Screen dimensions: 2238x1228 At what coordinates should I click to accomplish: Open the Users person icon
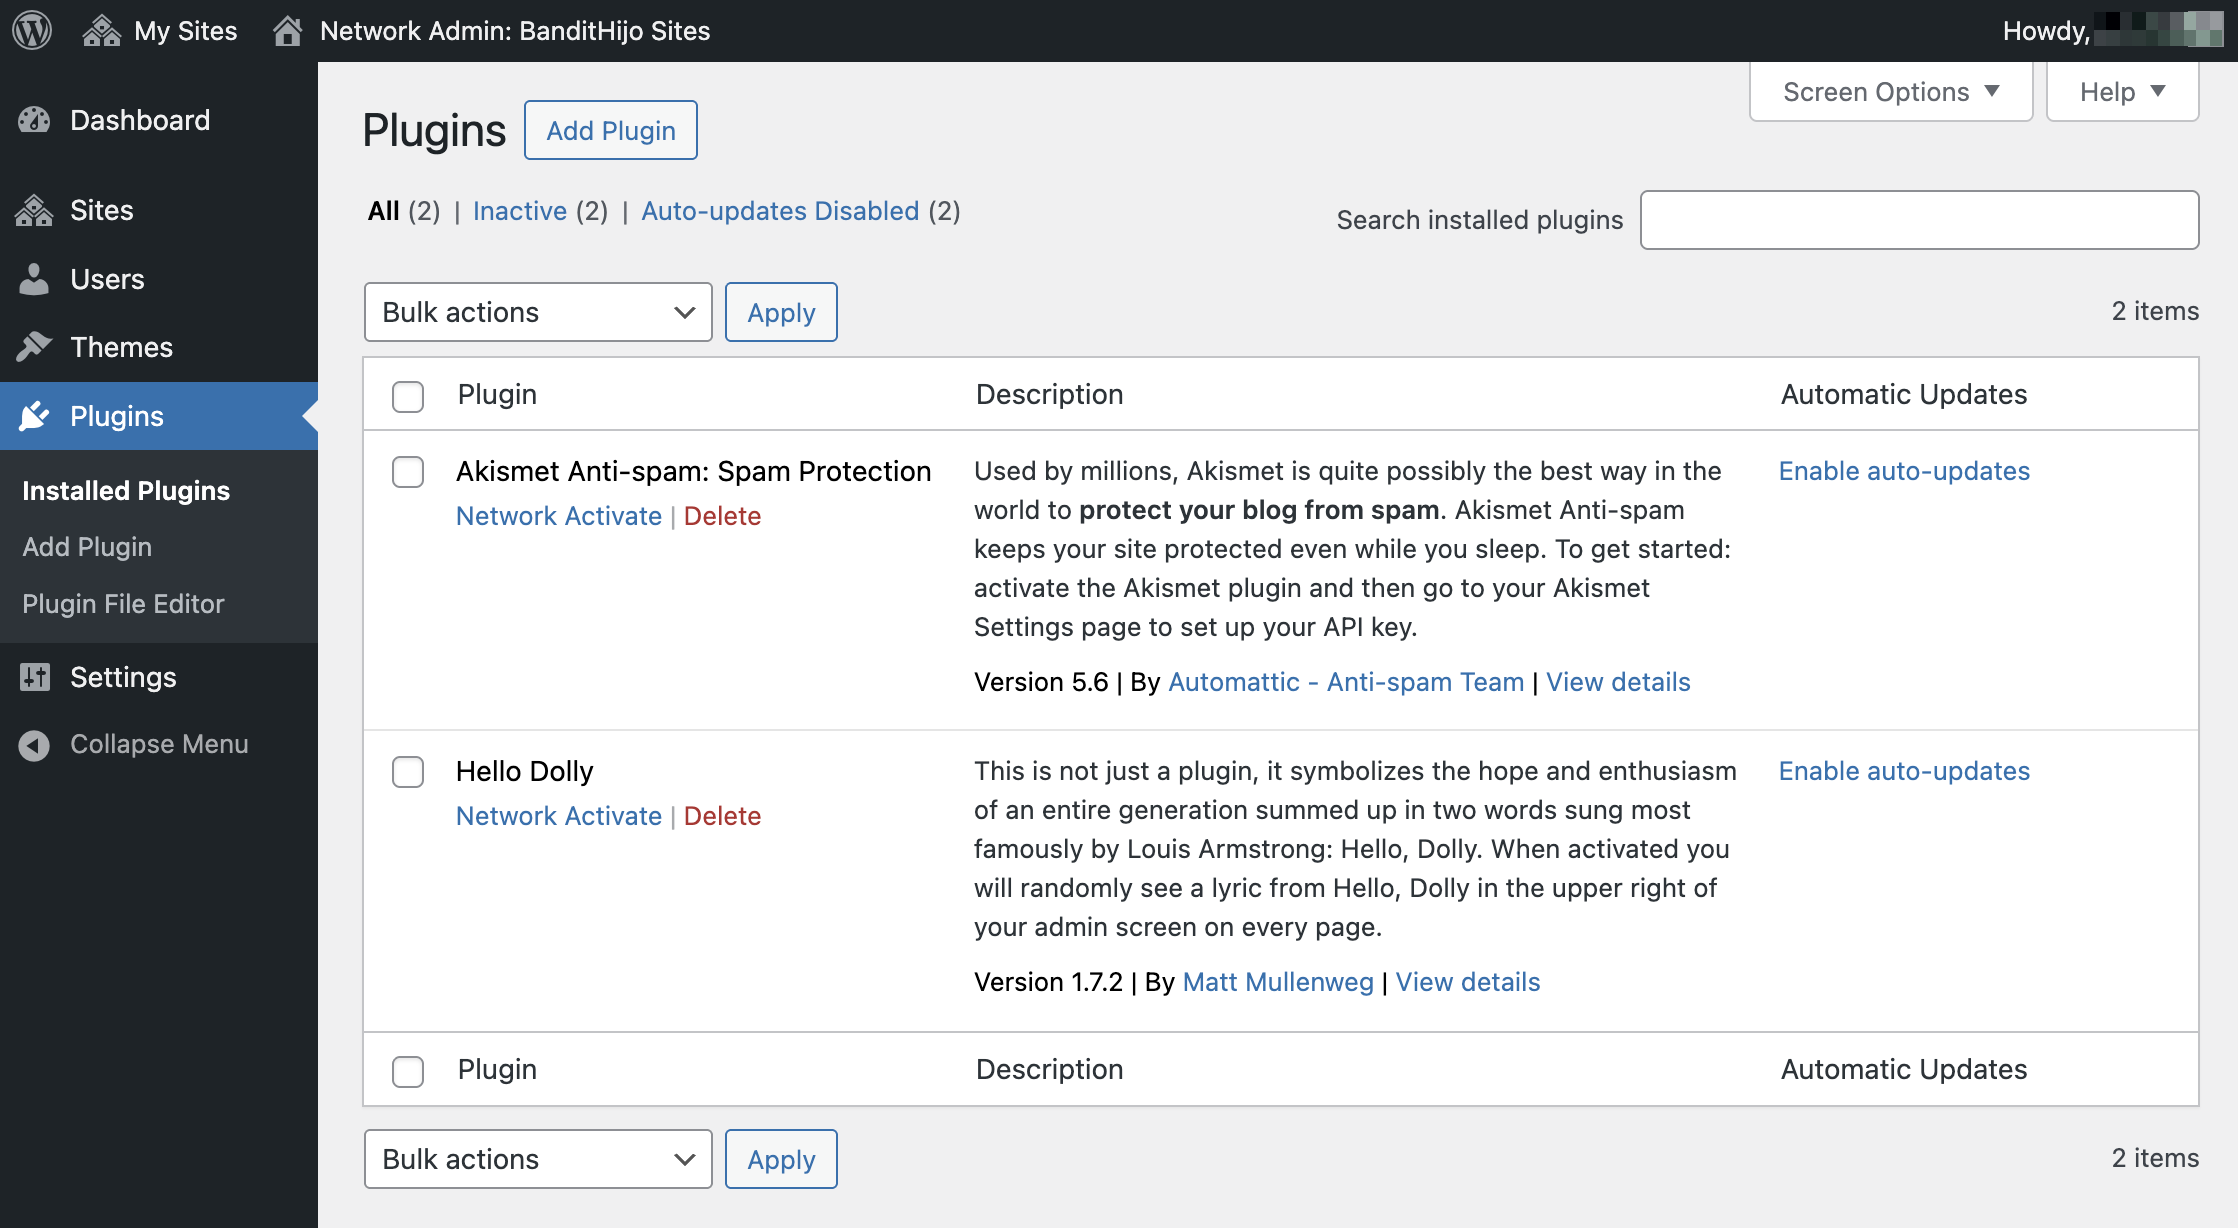click(34, 279)
